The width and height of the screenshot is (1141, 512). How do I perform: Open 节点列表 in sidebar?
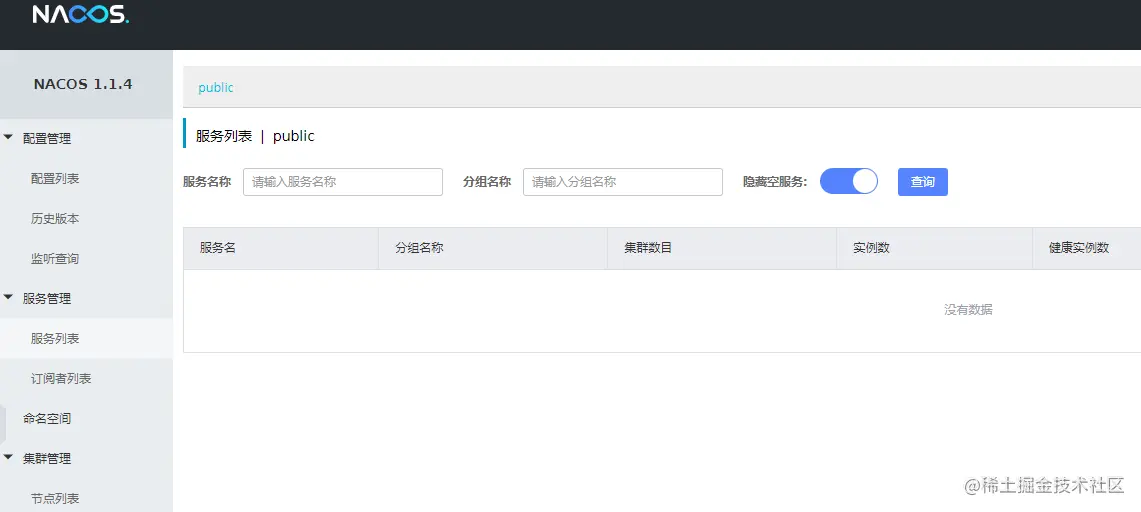[55, 498]
